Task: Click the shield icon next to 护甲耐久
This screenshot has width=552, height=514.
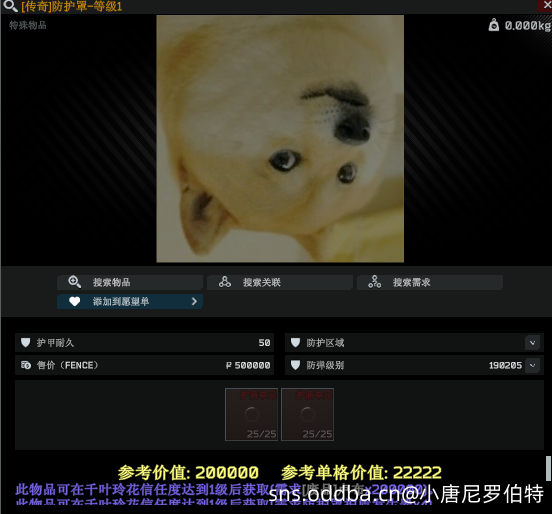Action: click(x=26, y=343)
